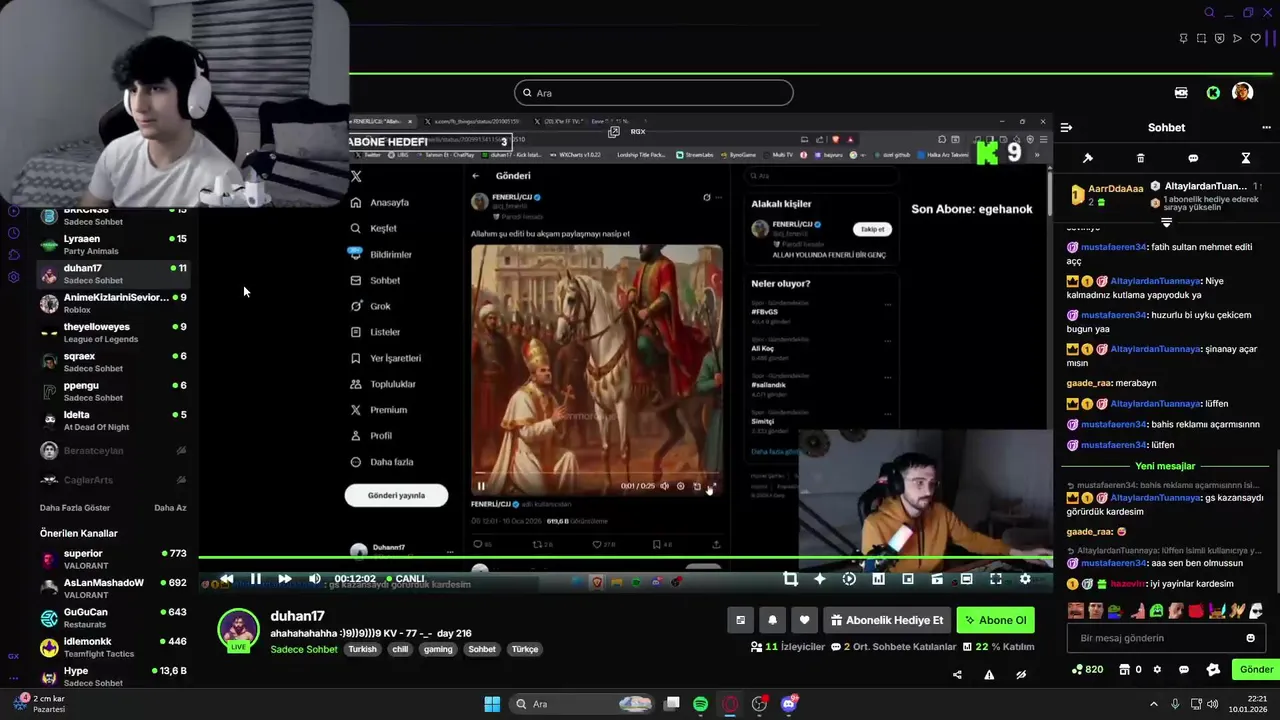Open Windows Start menu on taskbar
The image size is (1280, 720).
[x=492, y=704]
